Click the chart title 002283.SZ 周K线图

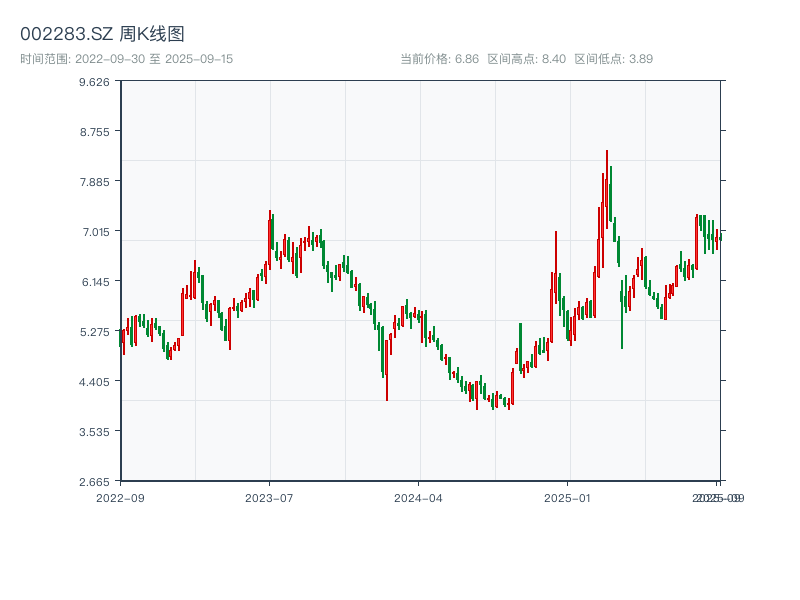[x=102, y=34]
